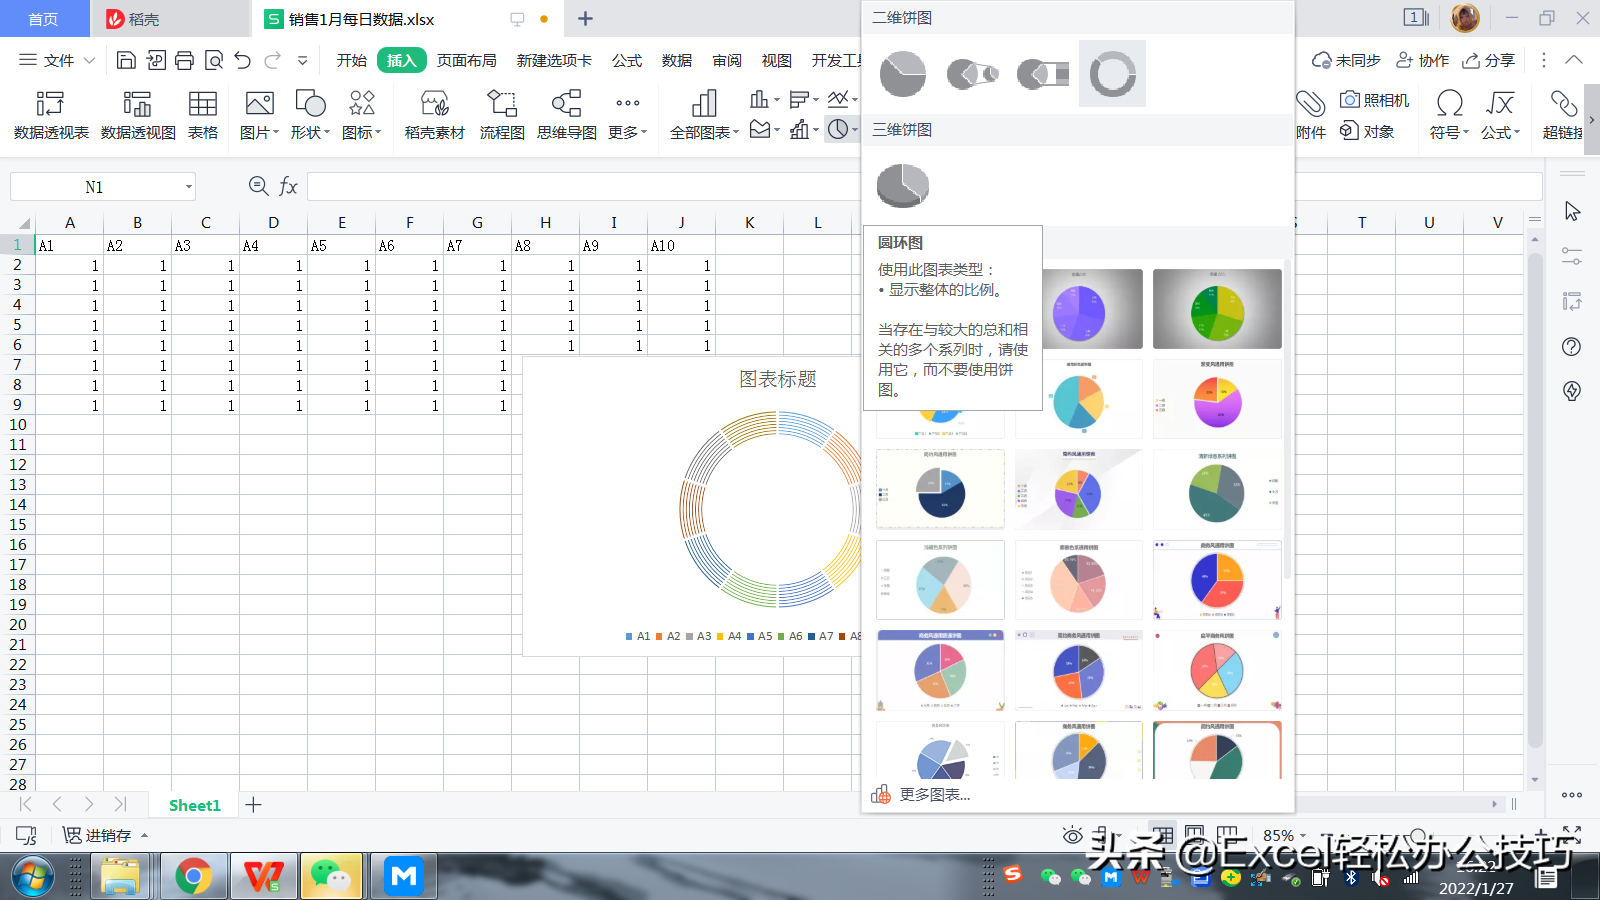
Task: Click the 未同步 sync status button
Action: pyautogui.click(x=1346, y=60)
